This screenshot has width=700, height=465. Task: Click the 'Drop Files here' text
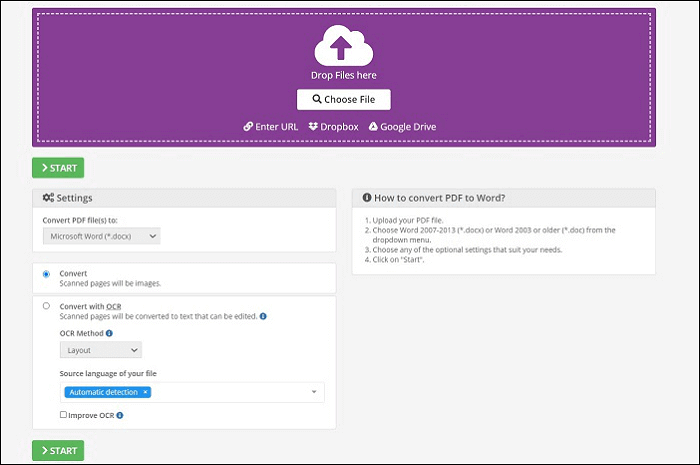point(343,75)
